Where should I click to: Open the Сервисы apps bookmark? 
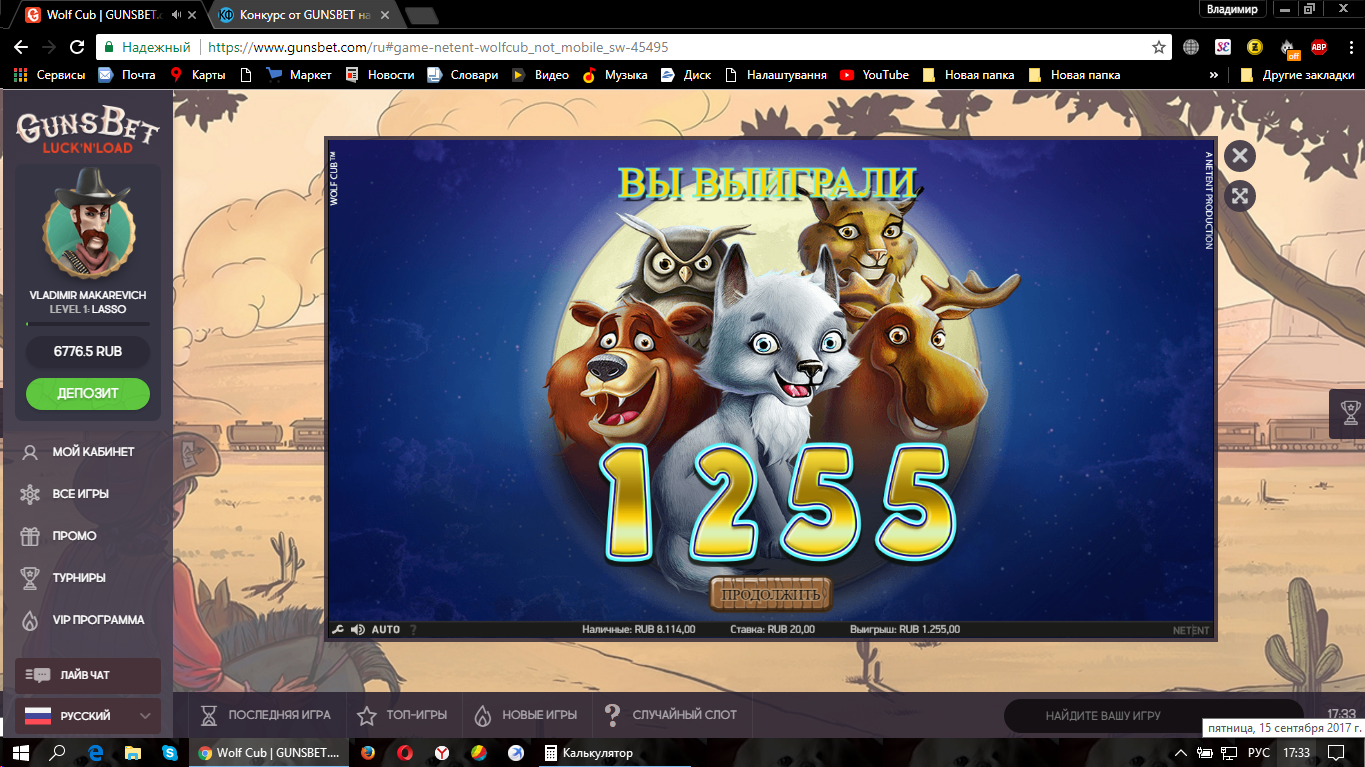tap(49, 75)
